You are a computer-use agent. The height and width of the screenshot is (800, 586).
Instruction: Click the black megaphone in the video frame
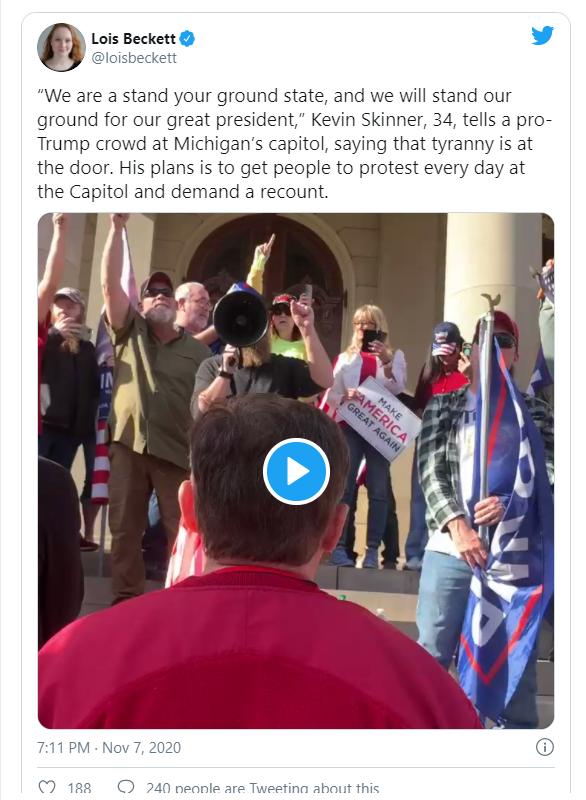click(241, 319)
